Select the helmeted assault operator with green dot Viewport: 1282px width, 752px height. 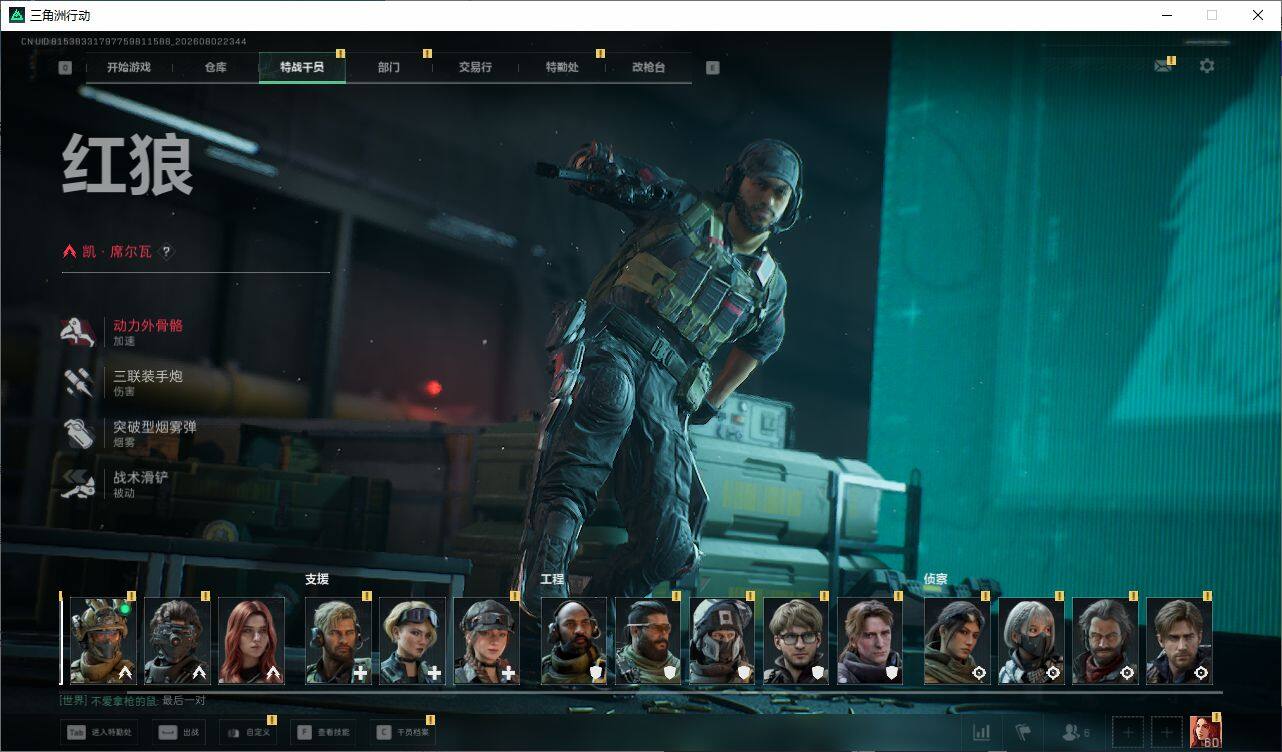pos(103,641)
